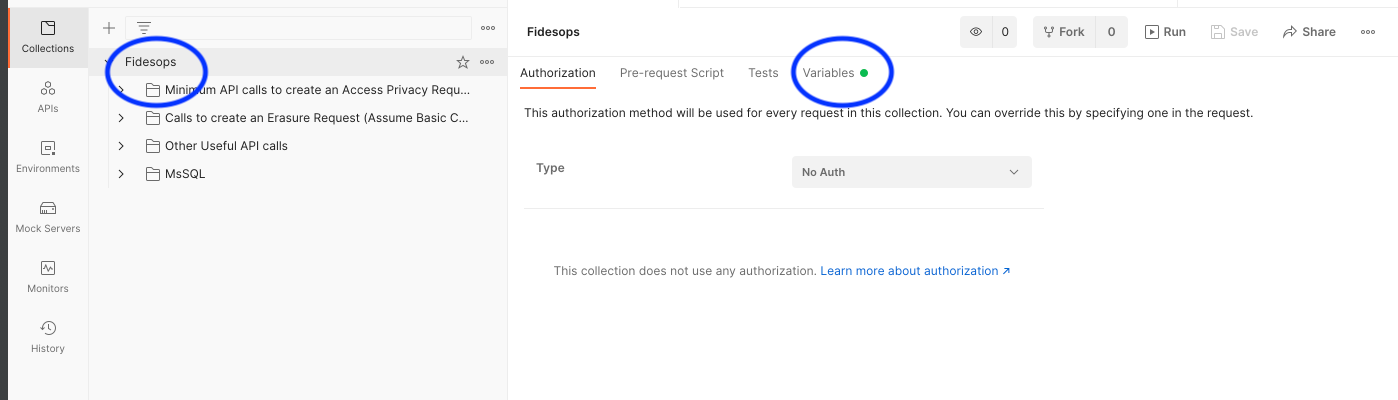Image resolution: width=1398 pixels, height=400 pixels.
Task: Open the History sidebar panel
Action: [x=48, y=337]
